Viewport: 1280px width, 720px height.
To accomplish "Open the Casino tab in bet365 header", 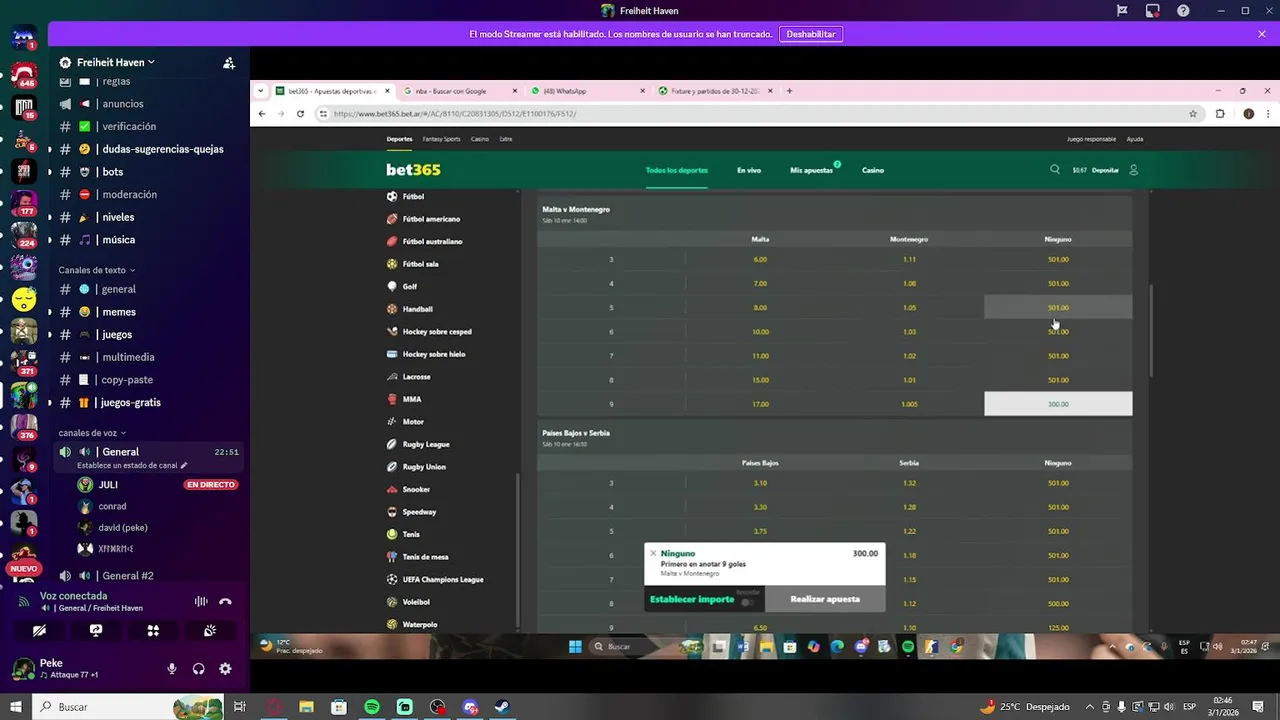I will tap(873, 170).
